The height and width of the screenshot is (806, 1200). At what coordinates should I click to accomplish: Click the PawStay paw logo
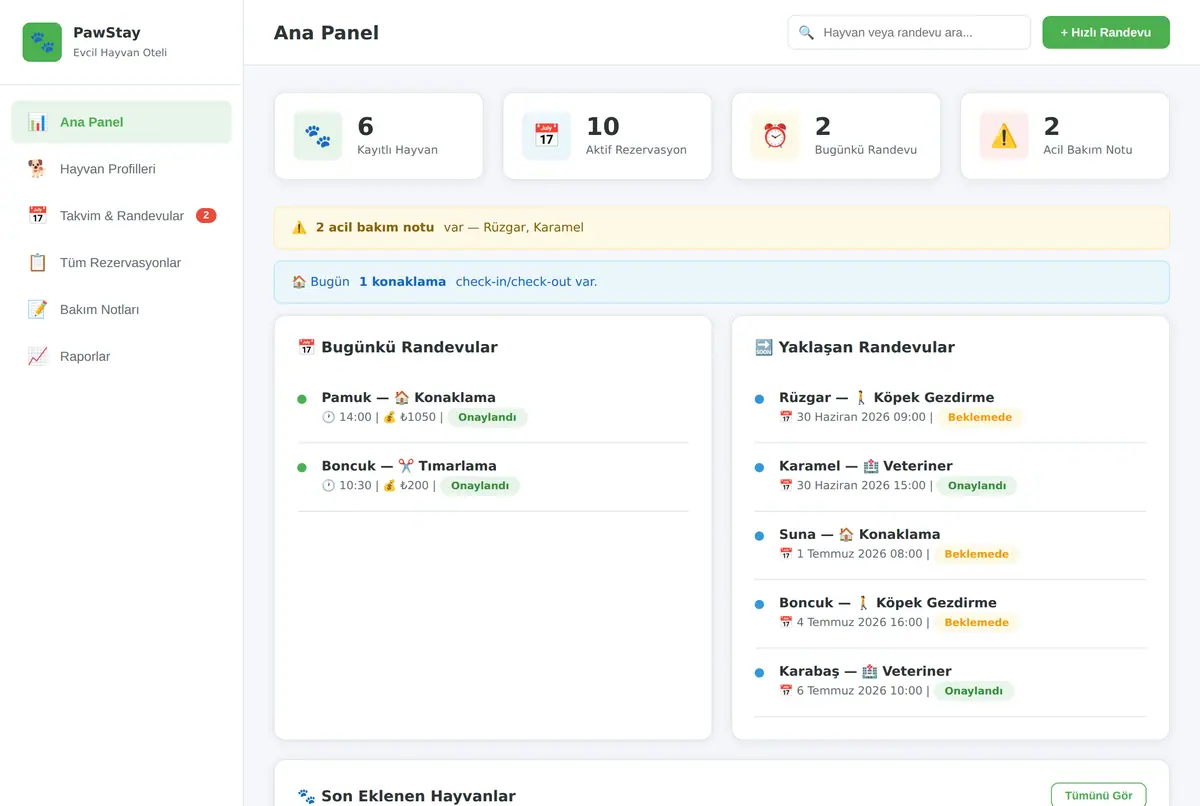42,42
